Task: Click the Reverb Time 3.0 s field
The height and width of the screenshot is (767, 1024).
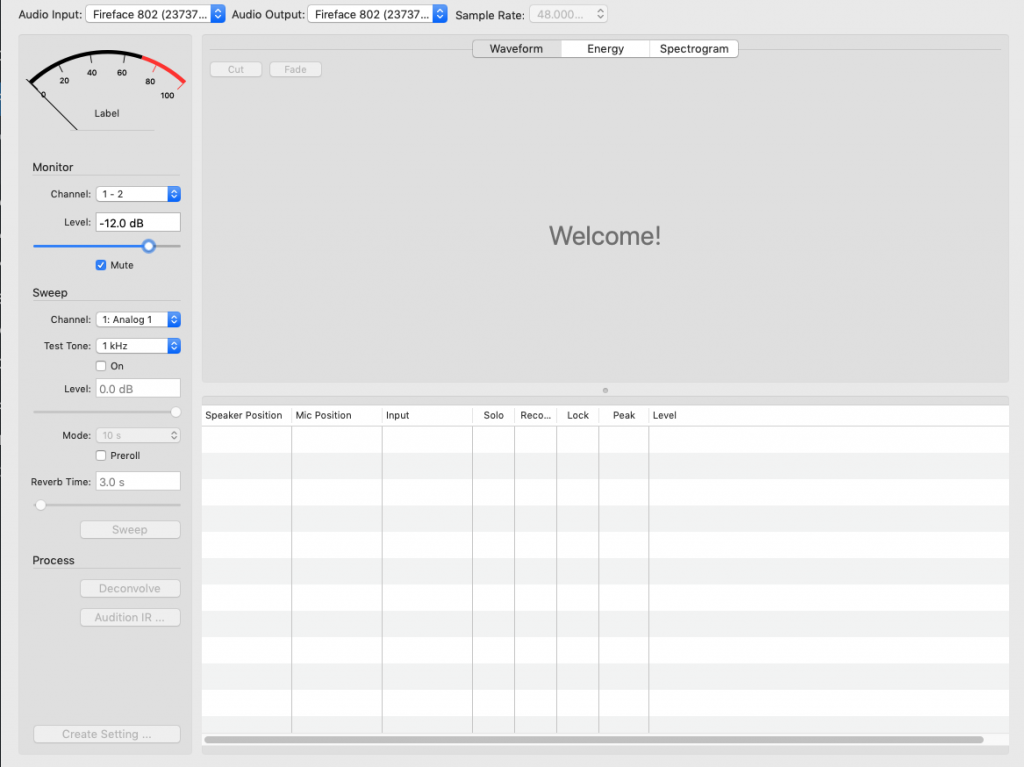Action: pos(138,482)
